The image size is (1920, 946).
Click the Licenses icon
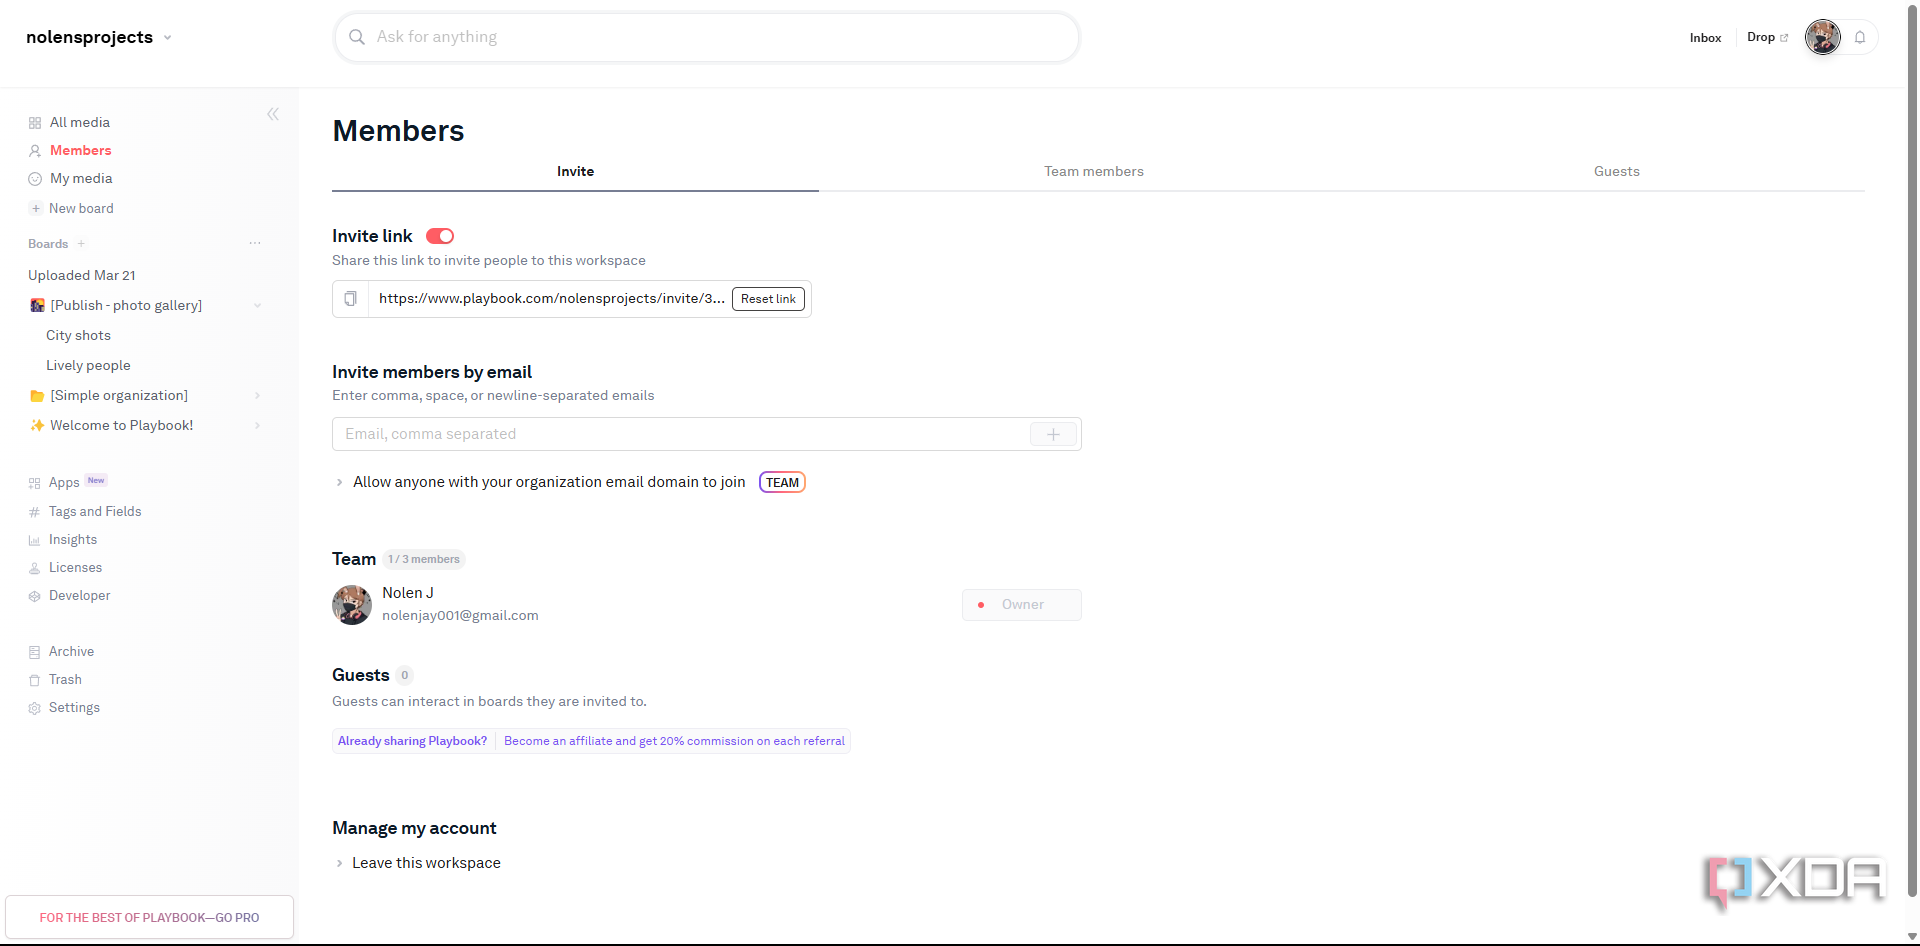(35, 568)
